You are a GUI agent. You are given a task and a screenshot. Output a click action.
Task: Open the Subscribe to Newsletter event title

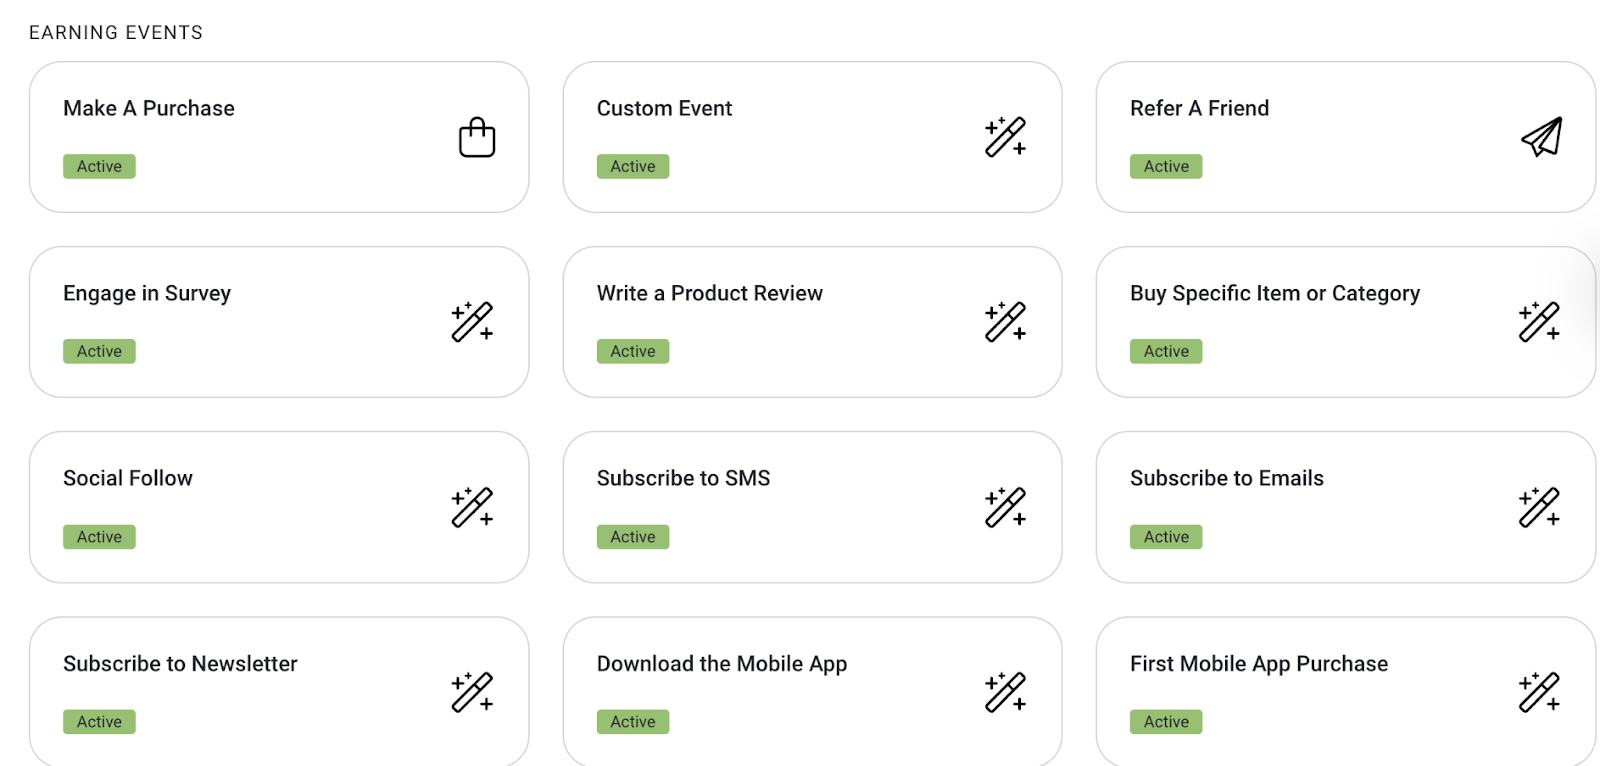point(180,664)
